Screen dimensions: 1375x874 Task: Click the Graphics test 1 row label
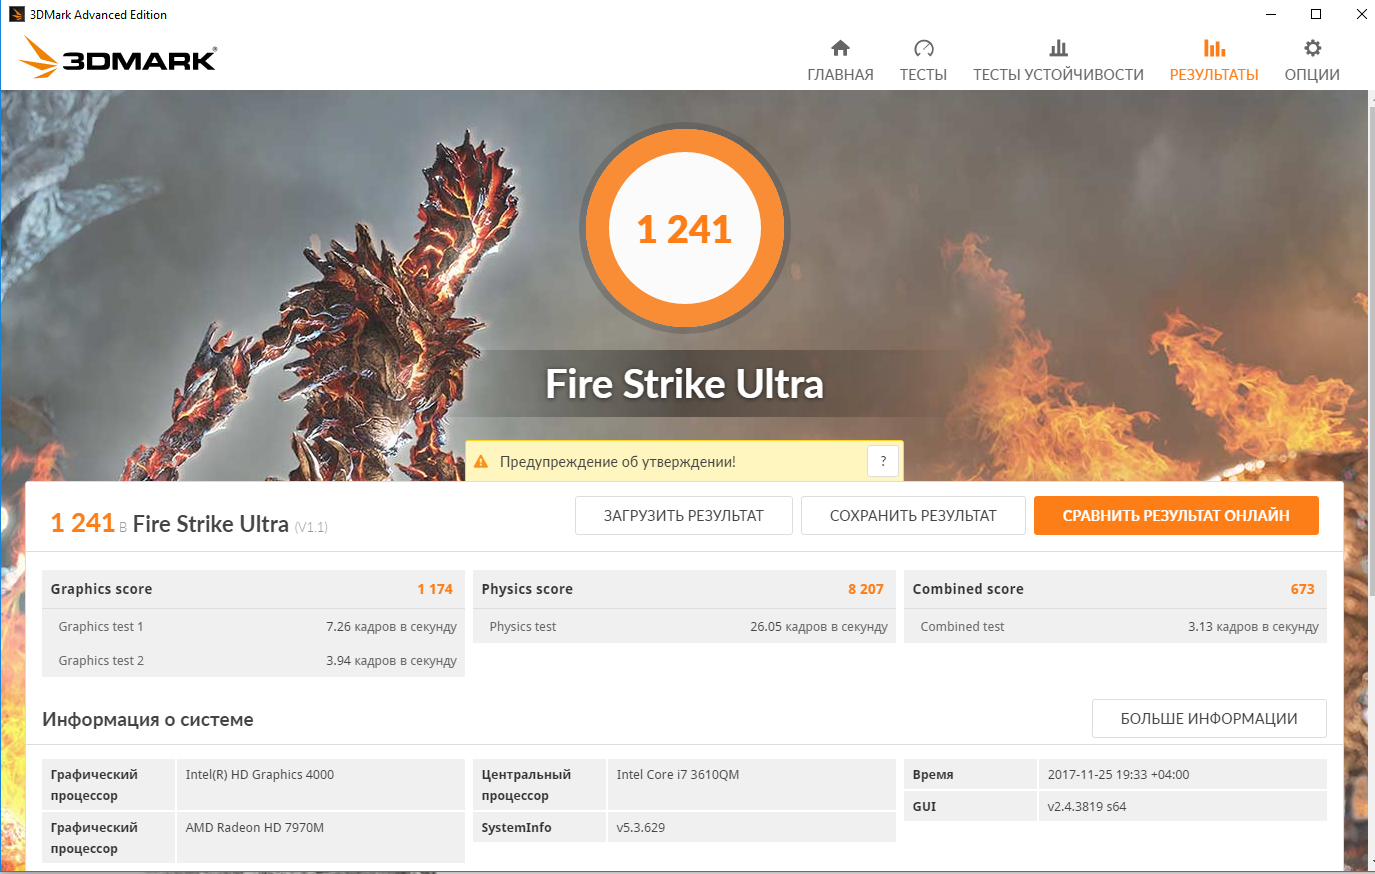tap(101, 627)
